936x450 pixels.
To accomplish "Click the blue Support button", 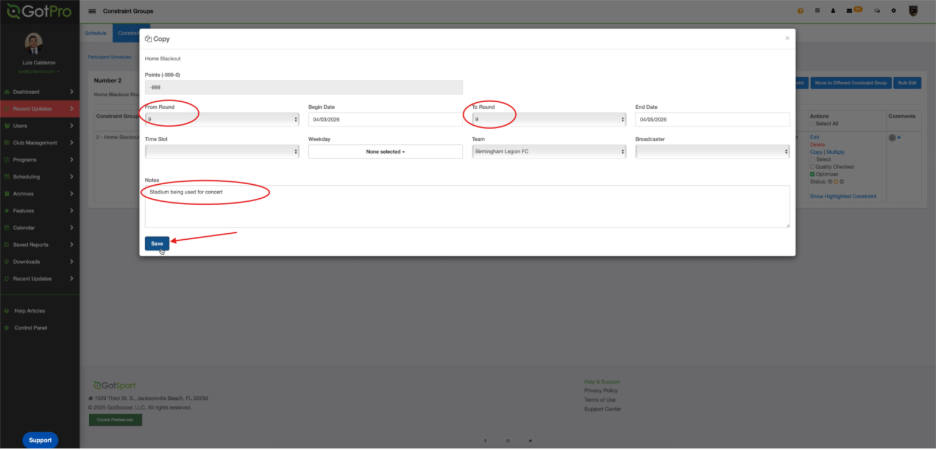I will click(40, 440).
